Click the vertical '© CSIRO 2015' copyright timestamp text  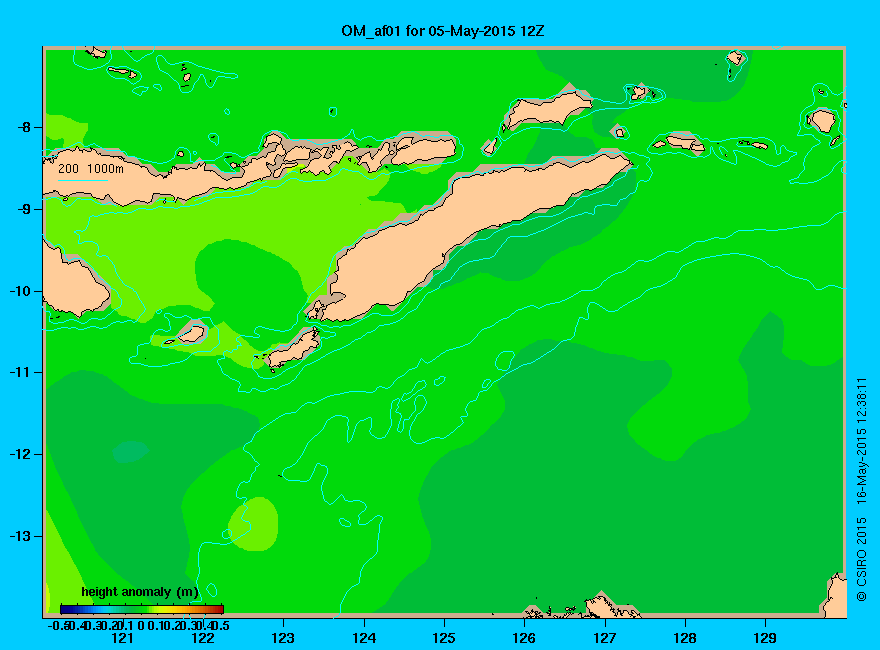click(862, 489)
